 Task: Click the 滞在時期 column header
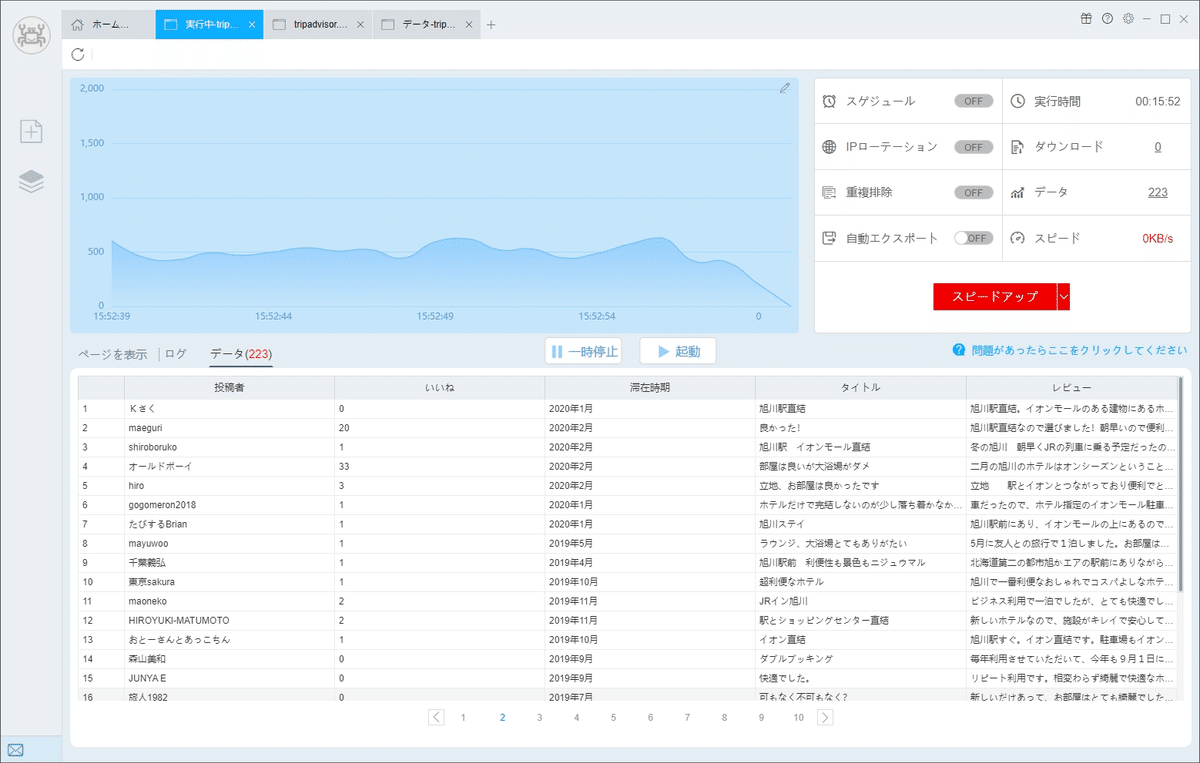650,387
